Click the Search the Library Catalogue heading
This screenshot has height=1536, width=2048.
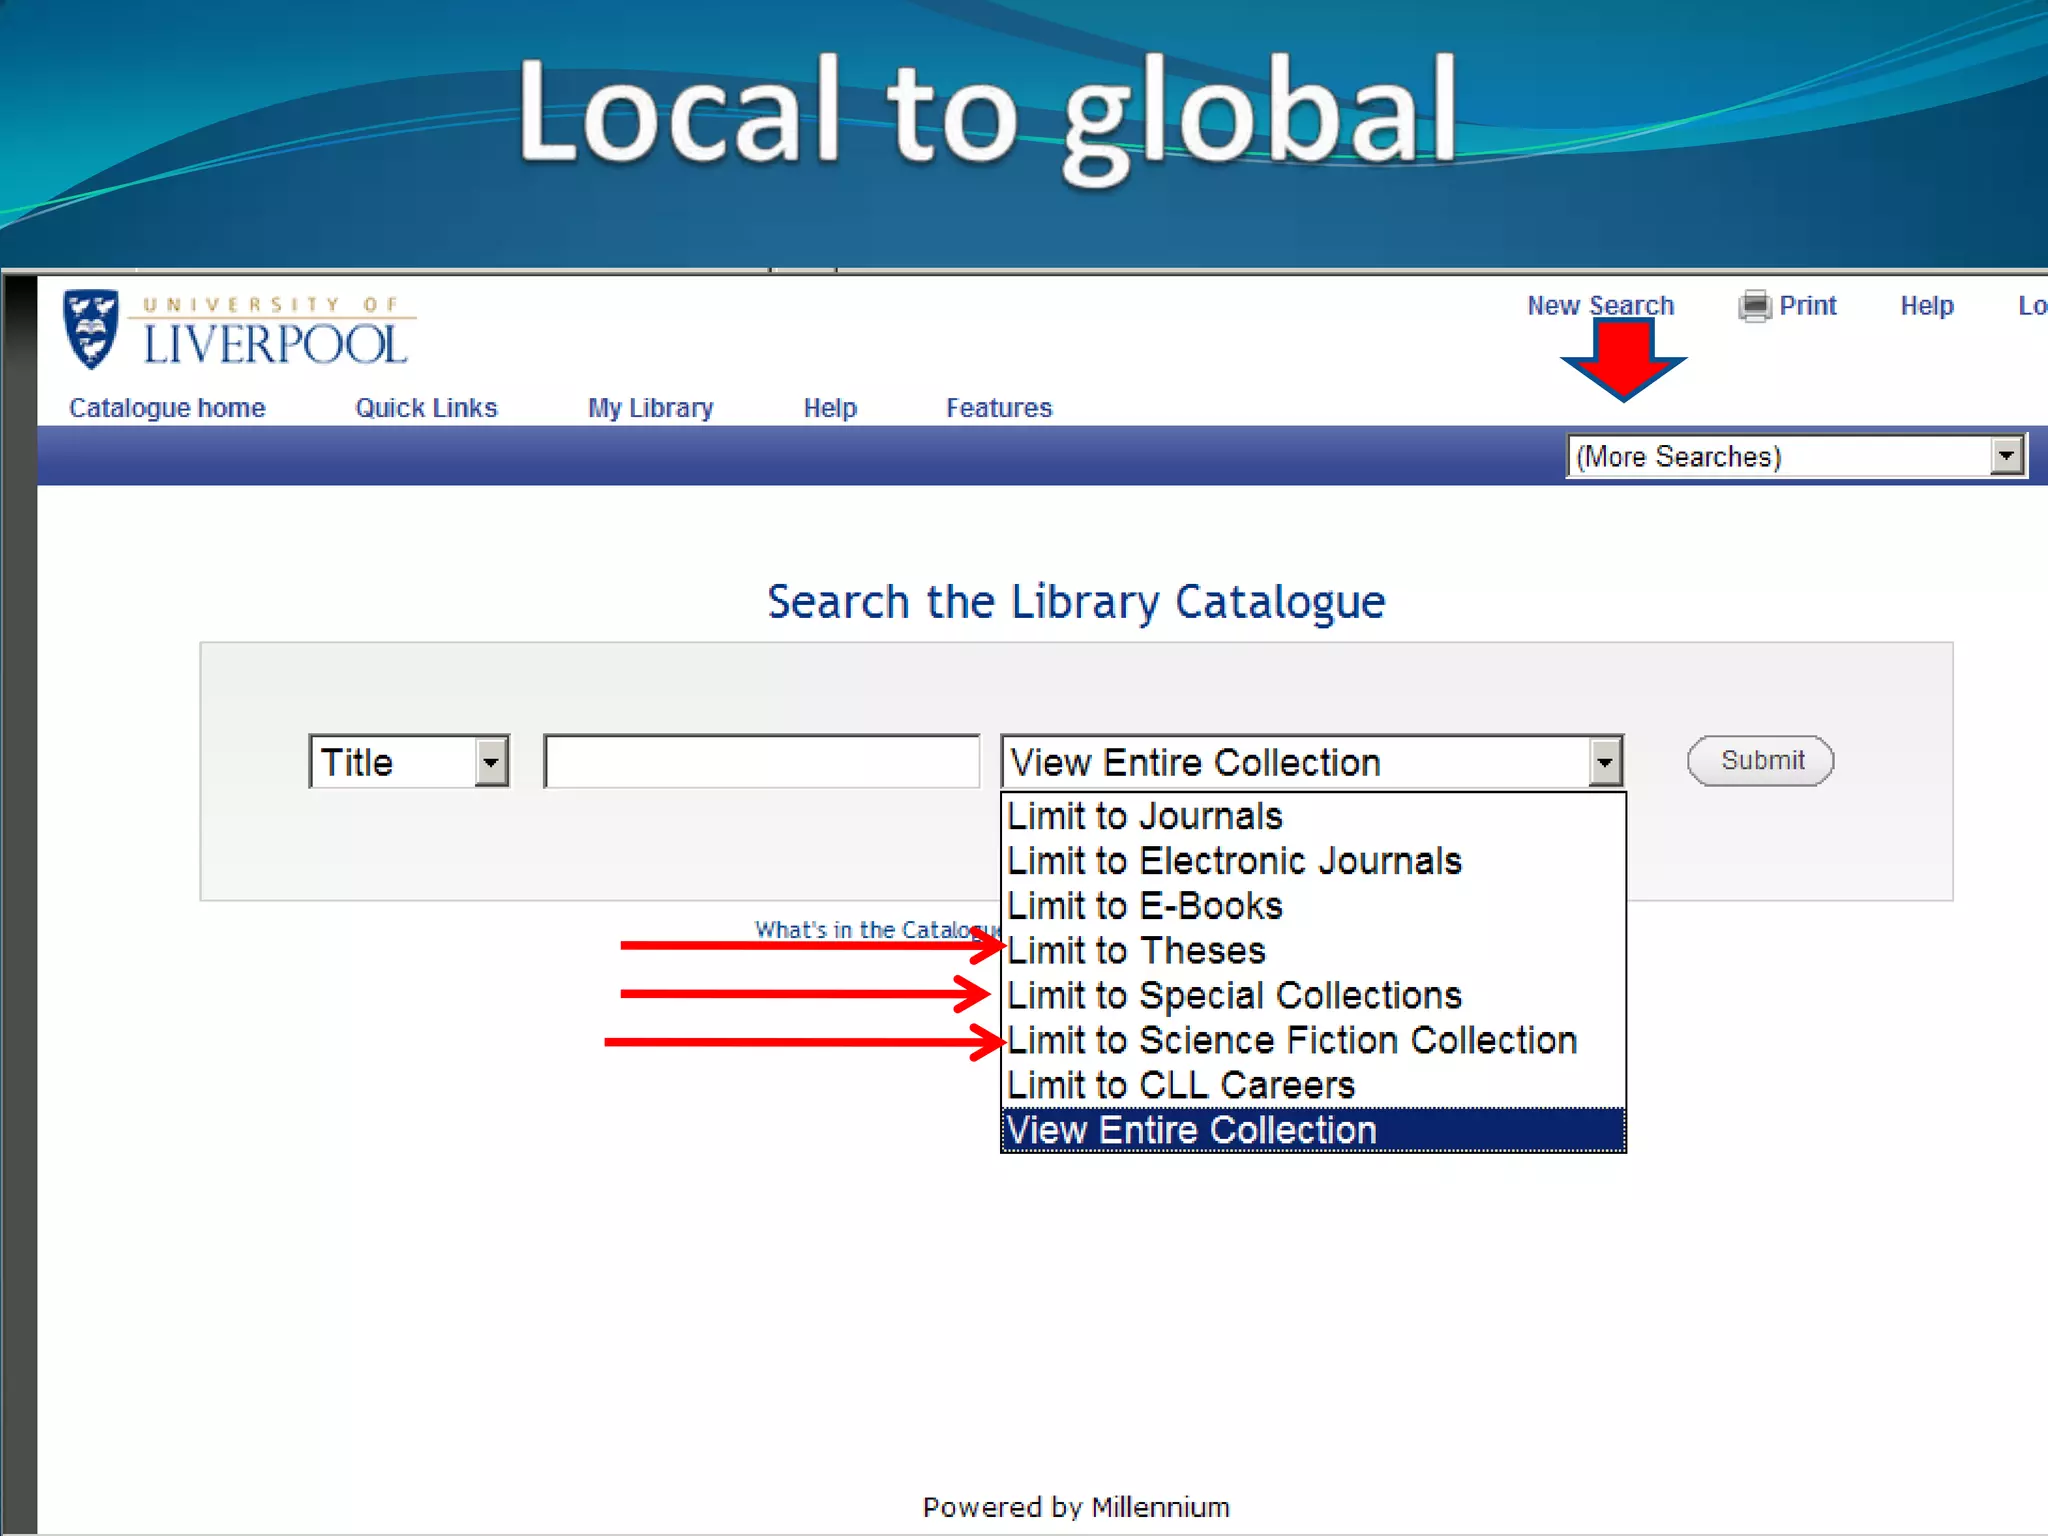[x=1076, y=602]
